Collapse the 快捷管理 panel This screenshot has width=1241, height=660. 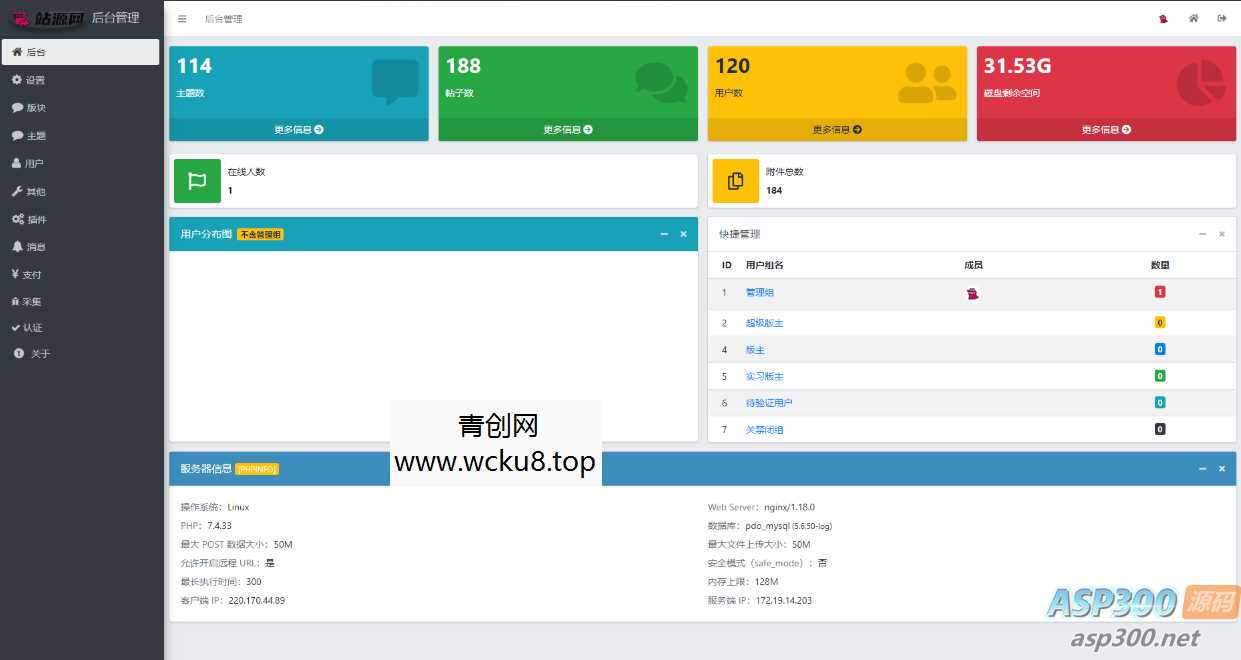[1202, 234]
